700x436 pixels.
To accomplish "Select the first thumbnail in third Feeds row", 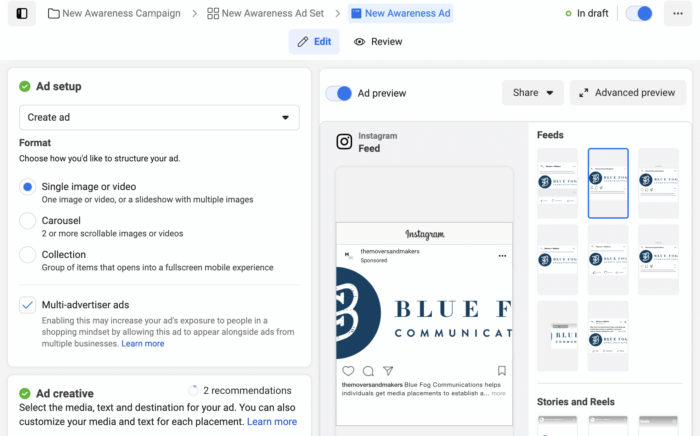I will [x=558, y=336].
